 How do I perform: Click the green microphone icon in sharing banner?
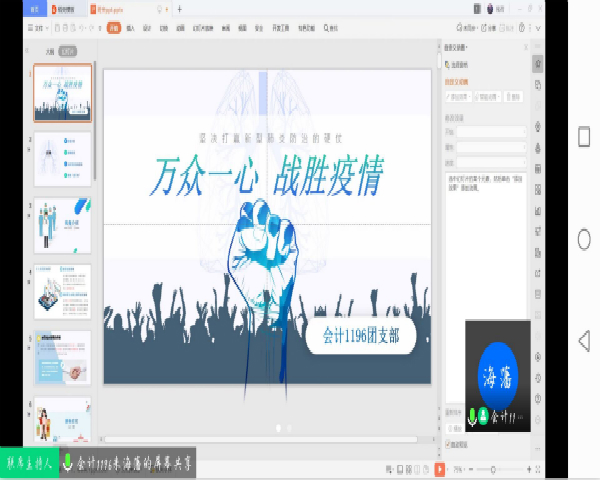[67, 463]
